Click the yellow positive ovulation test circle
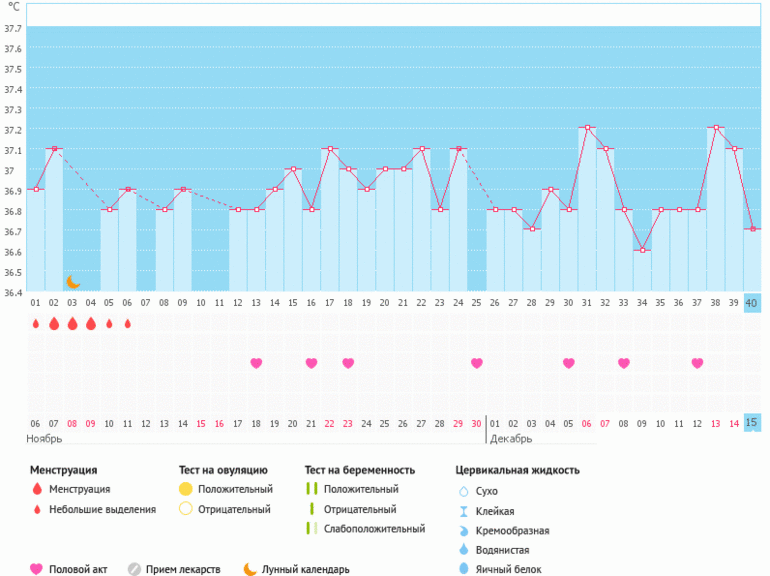The image size is (770, 576). click(186, 489)
